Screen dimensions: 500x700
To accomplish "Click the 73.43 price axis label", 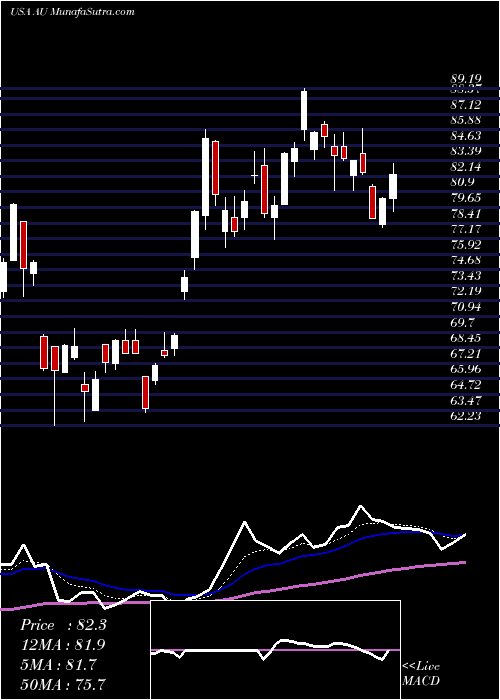I will pyautogui.click(x=465, y=276).
